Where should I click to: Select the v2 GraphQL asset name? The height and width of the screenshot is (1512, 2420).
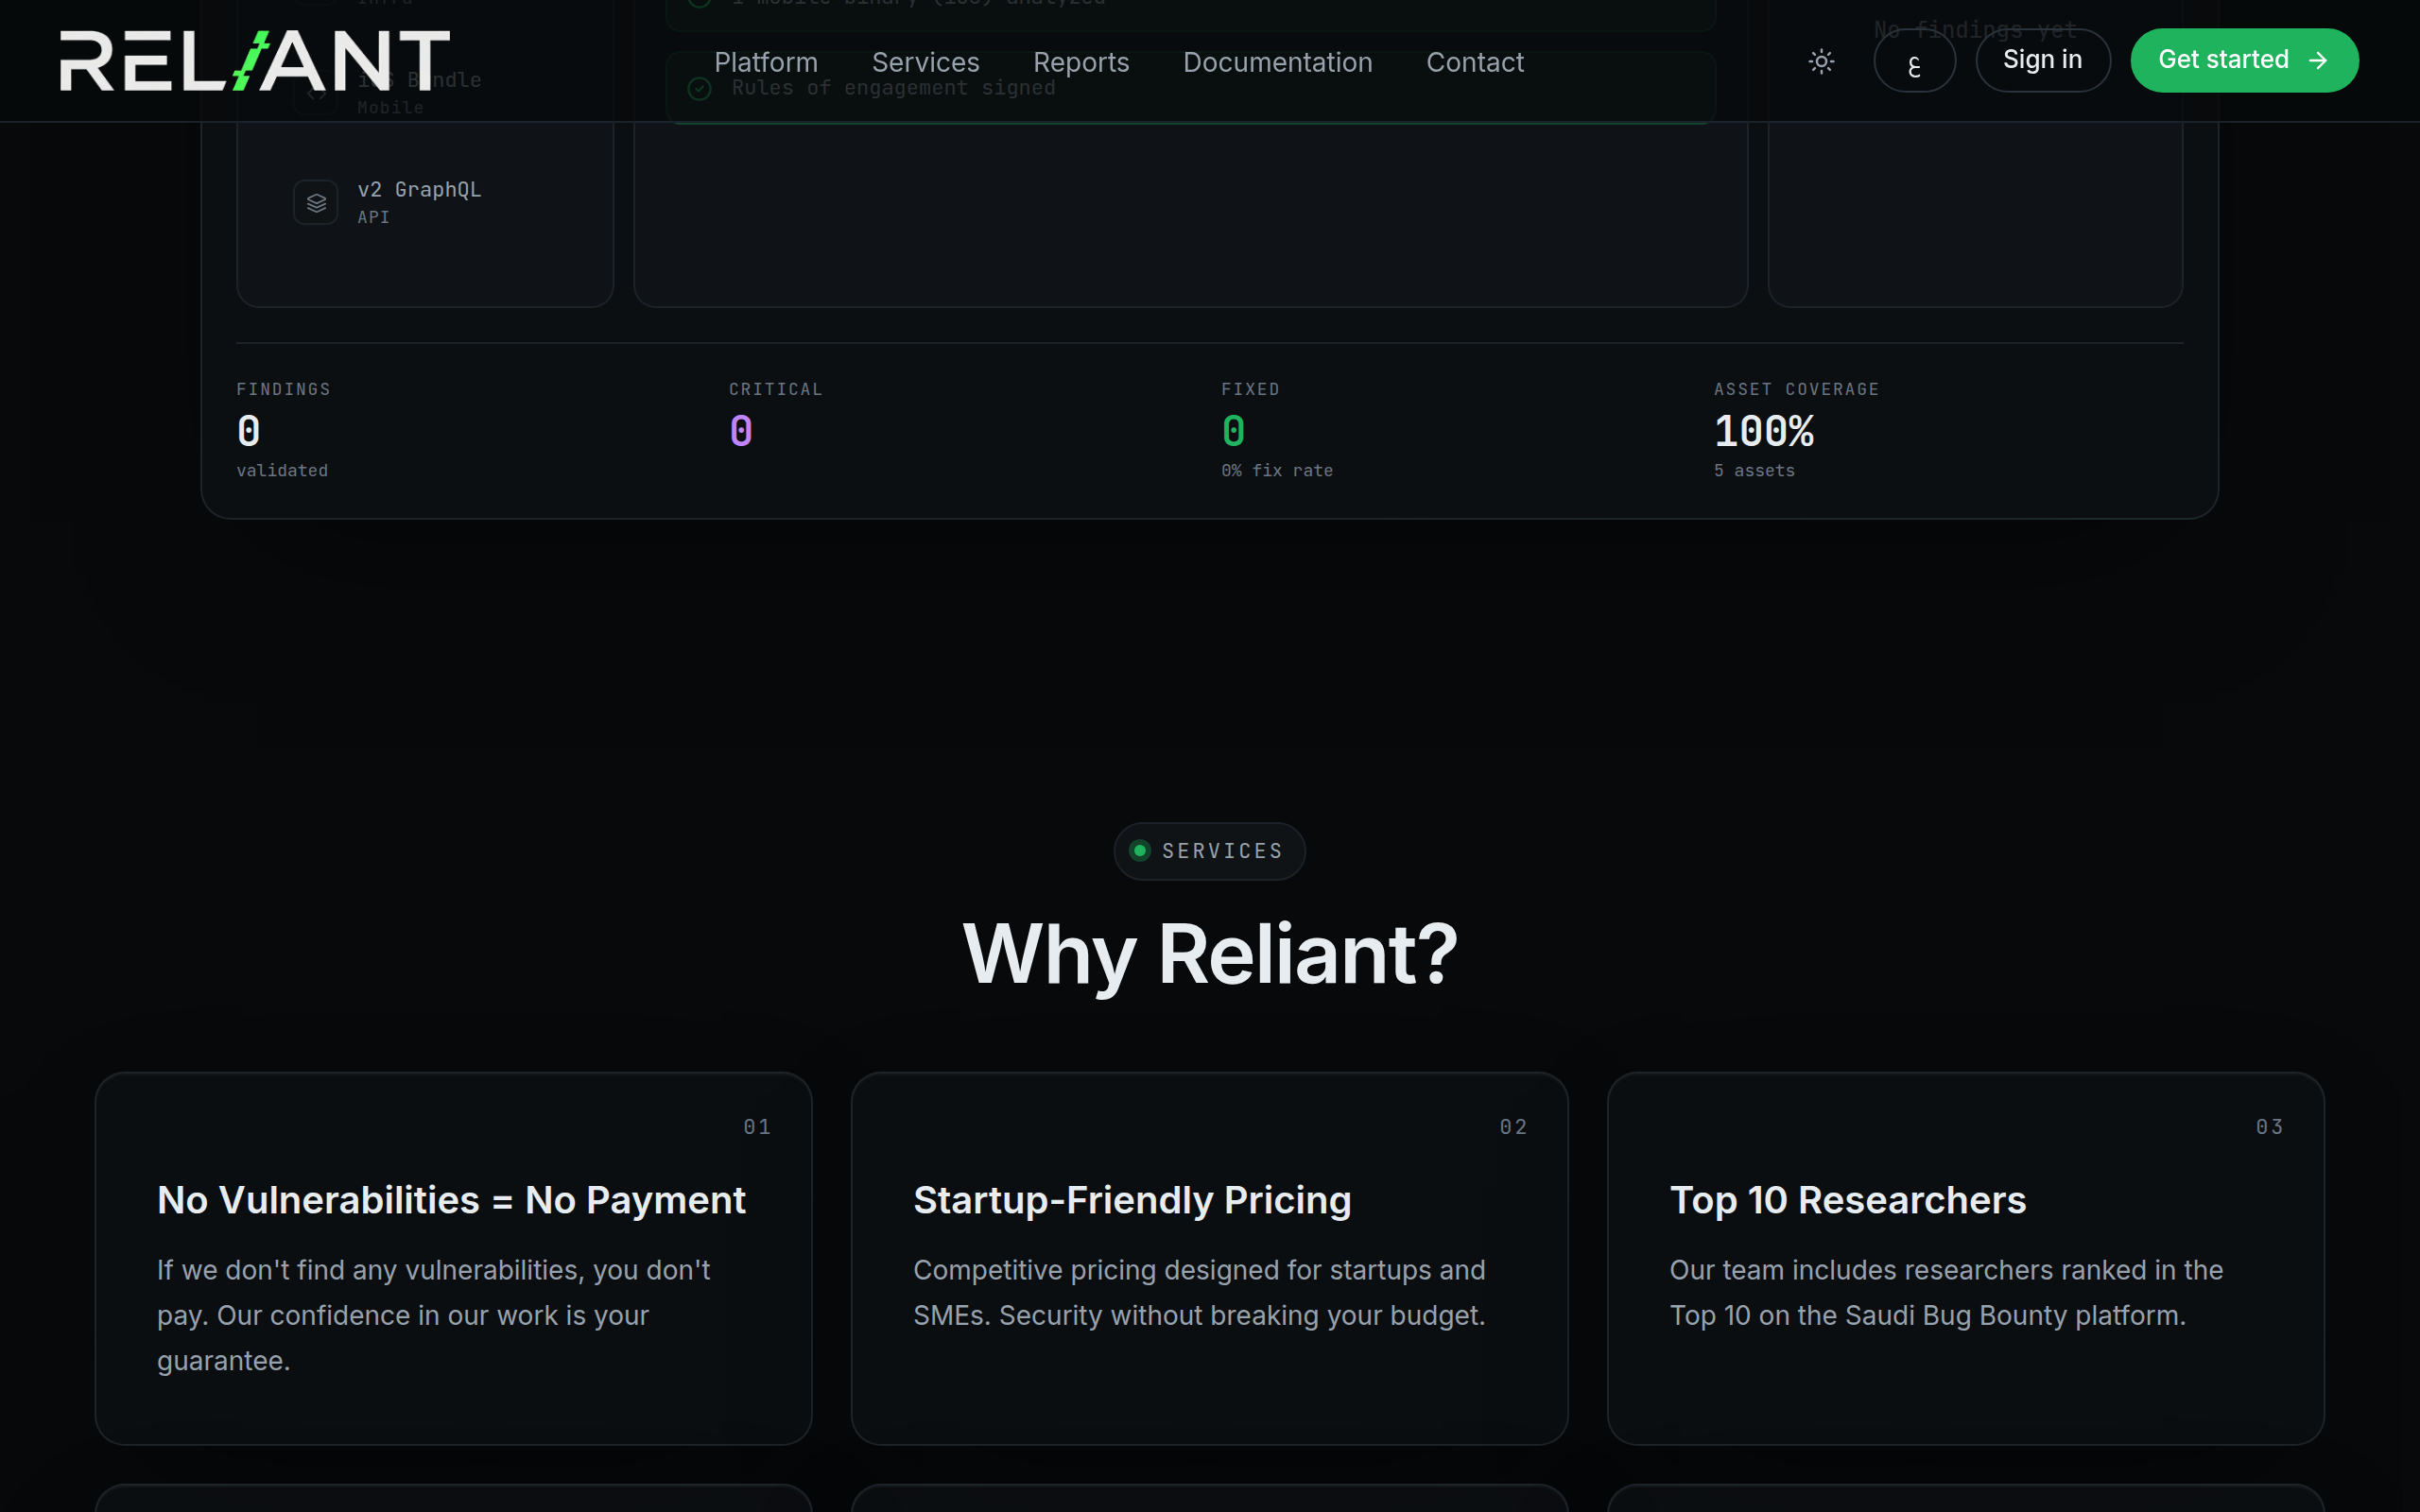tap(419, 189)
